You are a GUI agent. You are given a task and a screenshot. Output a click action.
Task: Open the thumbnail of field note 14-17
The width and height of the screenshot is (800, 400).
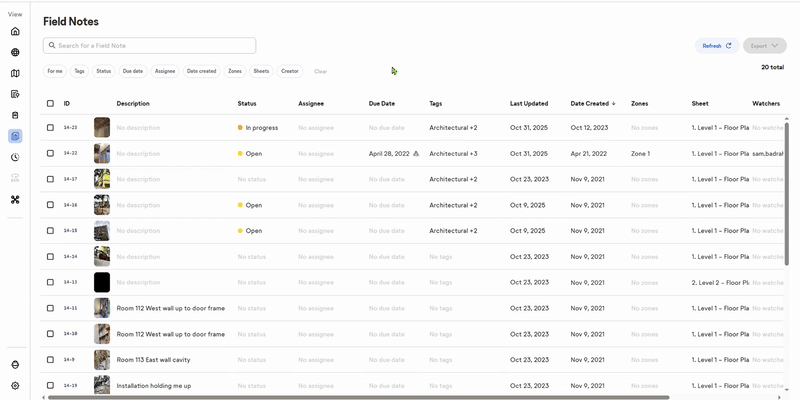tap(102, 179)
